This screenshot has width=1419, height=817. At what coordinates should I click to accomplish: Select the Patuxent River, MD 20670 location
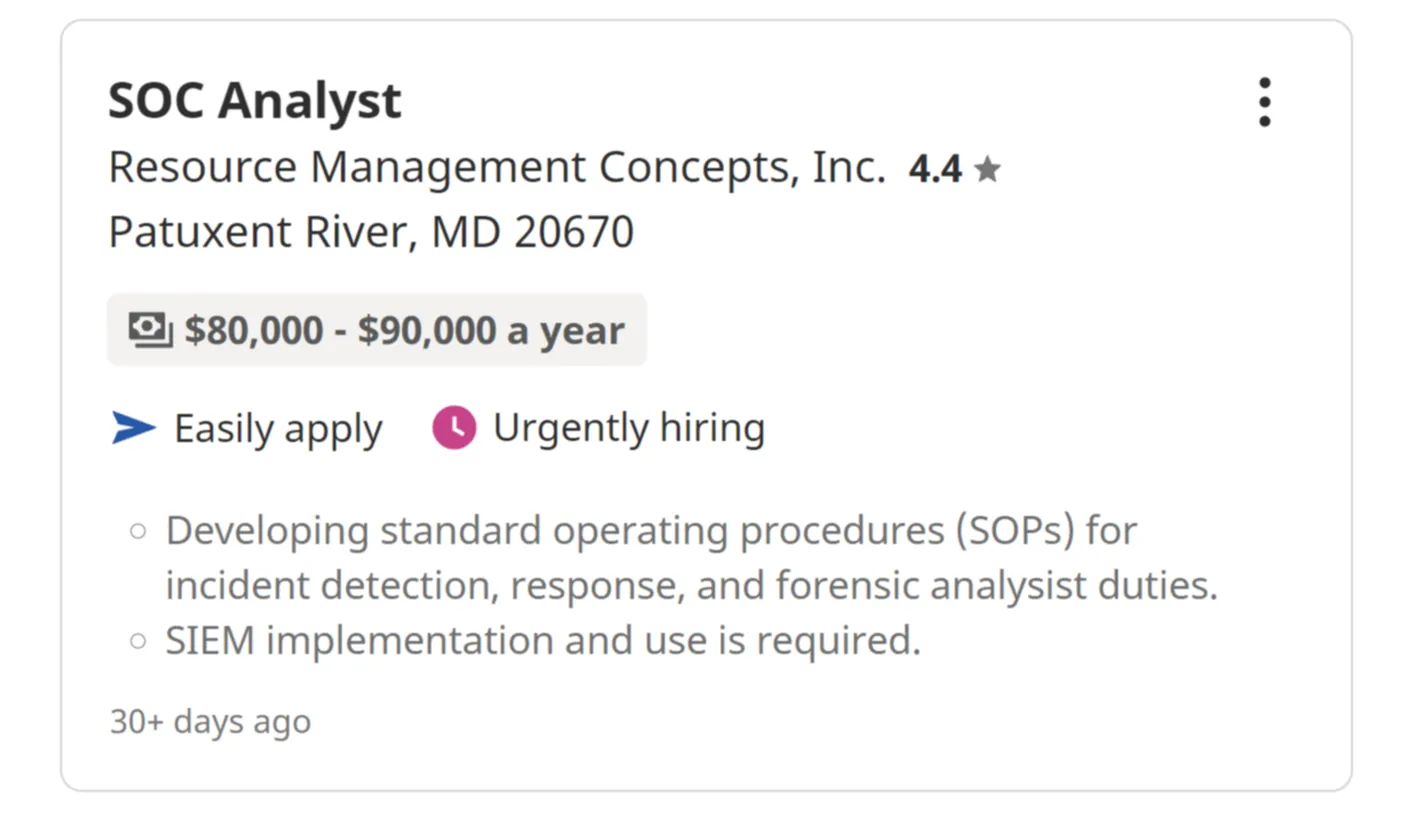(371, 232)
